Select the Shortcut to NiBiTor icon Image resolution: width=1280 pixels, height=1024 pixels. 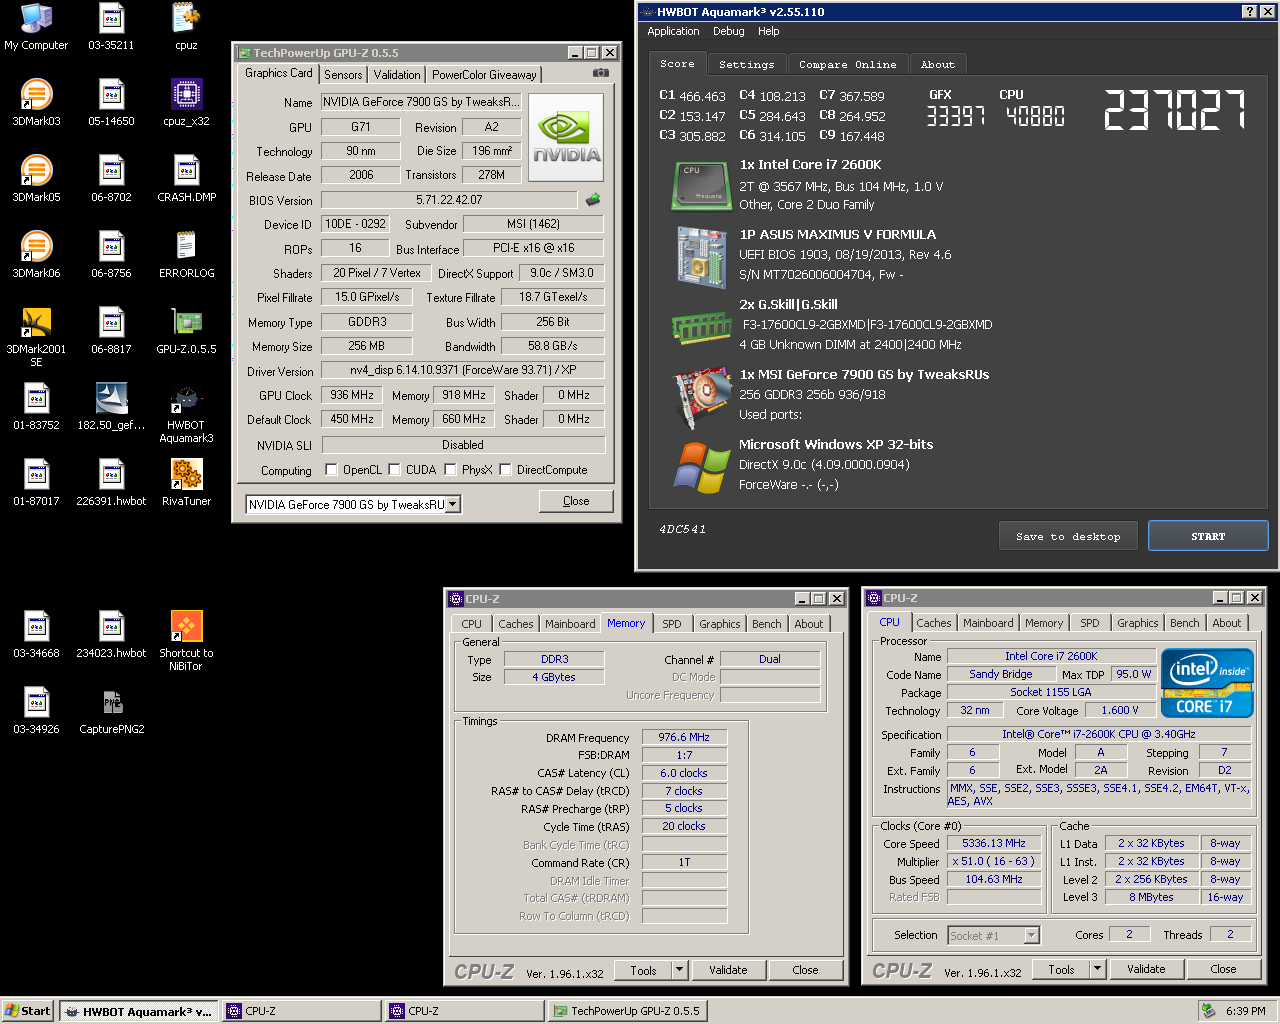(186, 641)
